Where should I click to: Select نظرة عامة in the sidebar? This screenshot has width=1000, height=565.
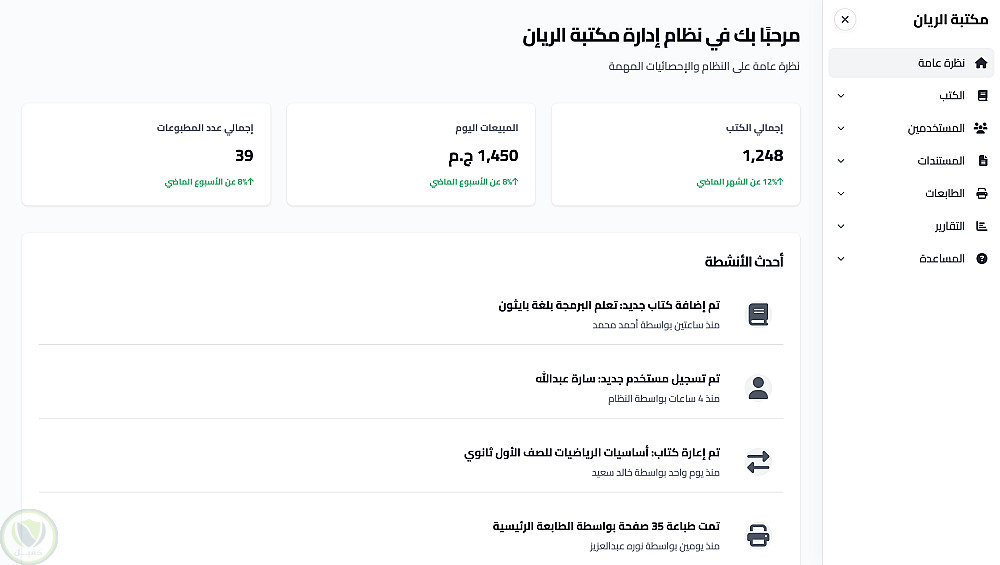point(940,63)
